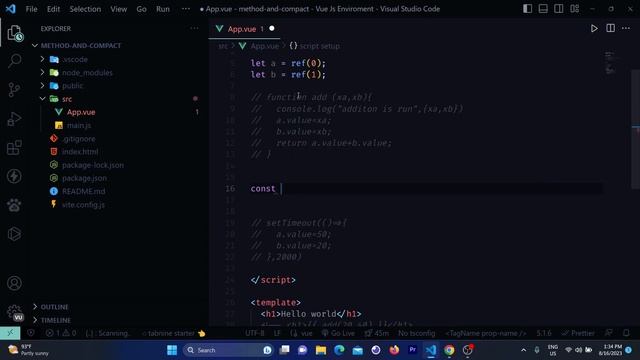Image resolution: width=640 pixels, height=360 pixels.
Task: Place cursor on line 16 after const
Action: pos(281,189)
